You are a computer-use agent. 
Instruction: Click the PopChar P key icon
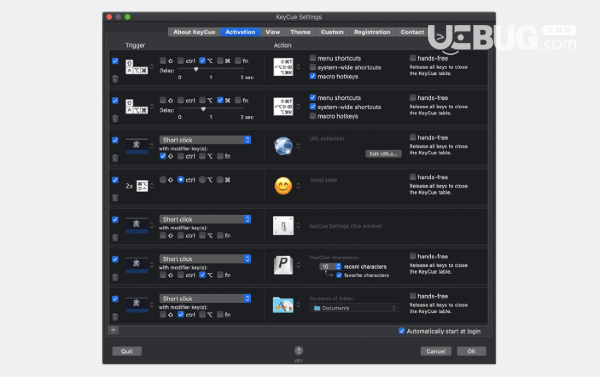tap(283, 265)
